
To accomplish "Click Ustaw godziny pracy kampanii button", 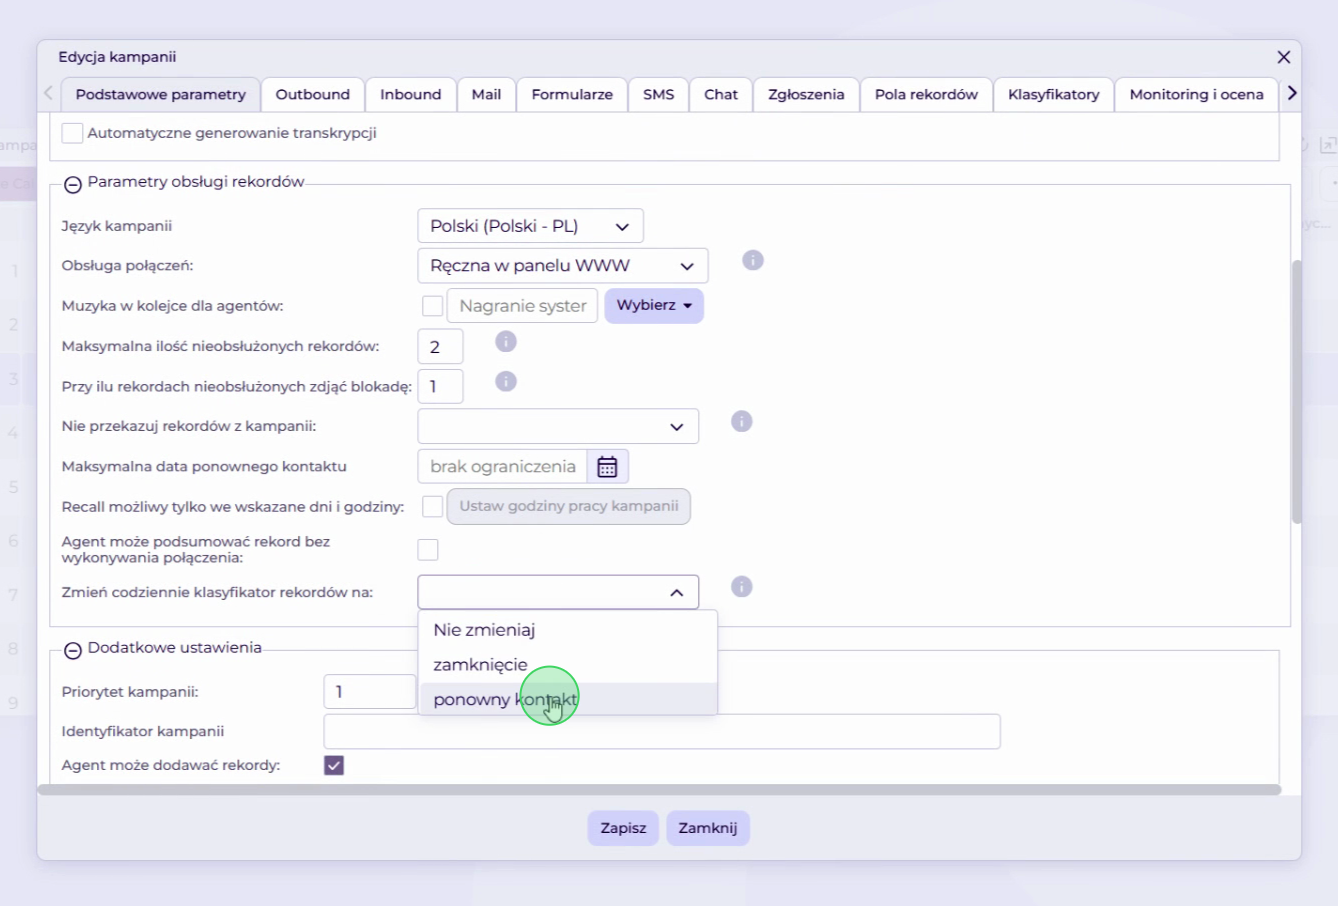I will (x=569, y=506).
